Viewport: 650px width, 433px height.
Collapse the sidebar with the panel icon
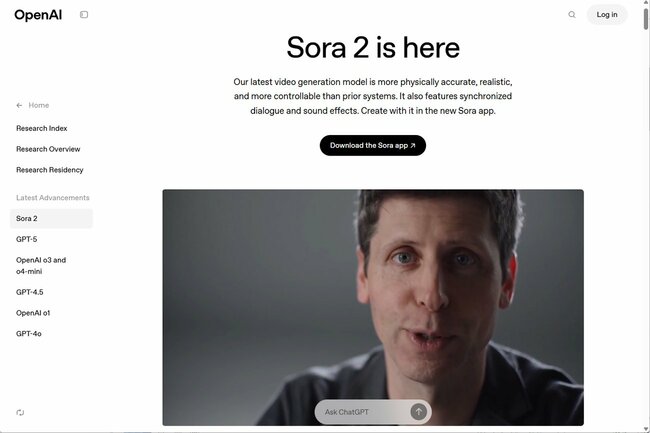coord(84,15)
